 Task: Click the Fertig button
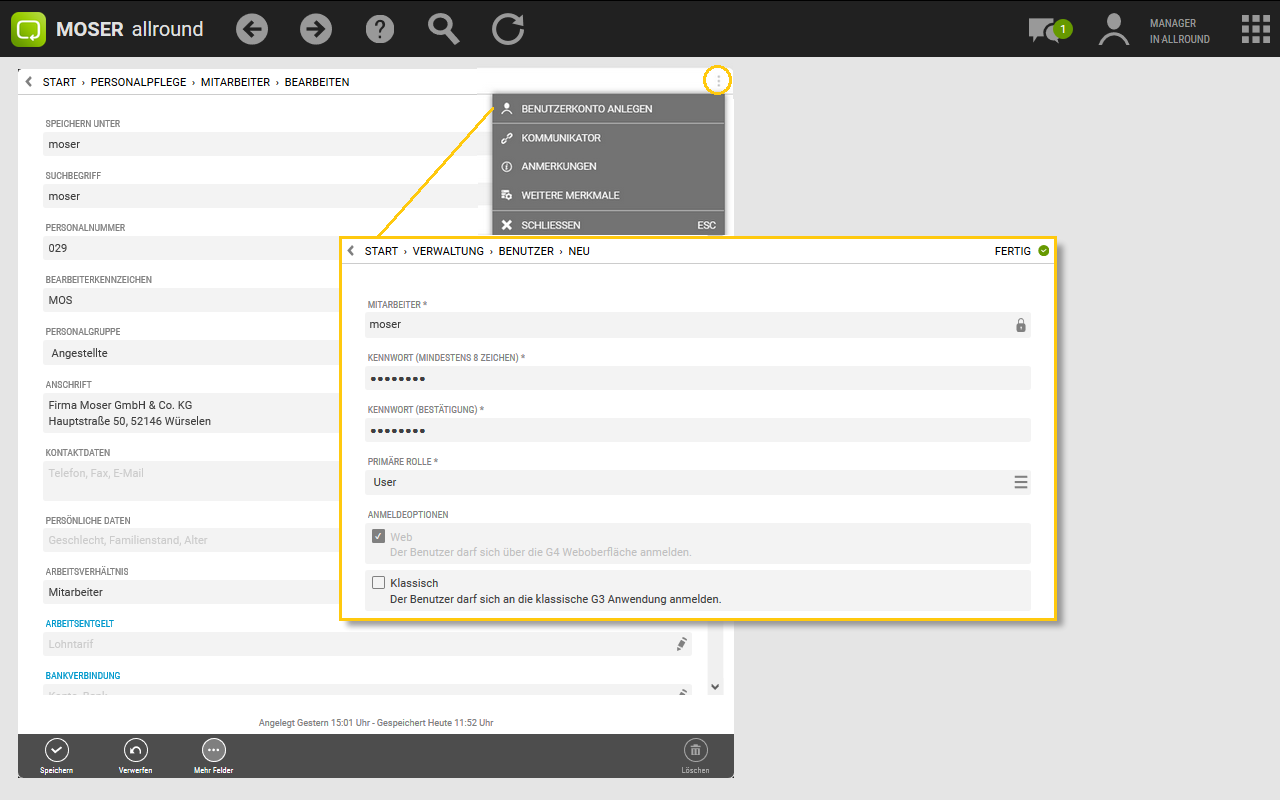1021,251
